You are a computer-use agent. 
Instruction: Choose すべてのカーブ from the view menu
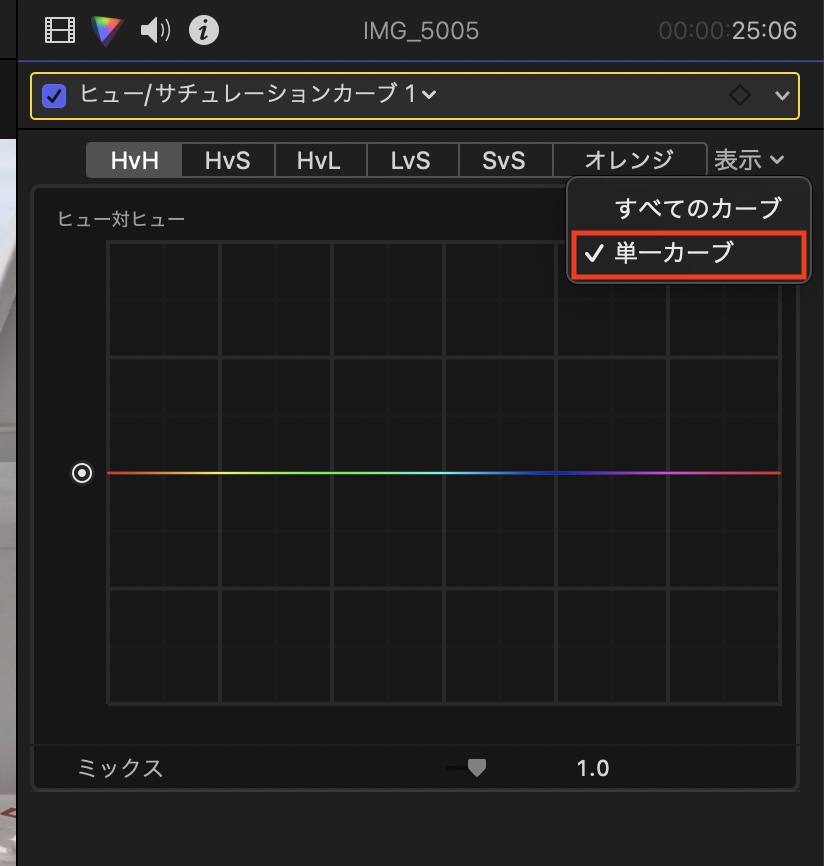689,209
